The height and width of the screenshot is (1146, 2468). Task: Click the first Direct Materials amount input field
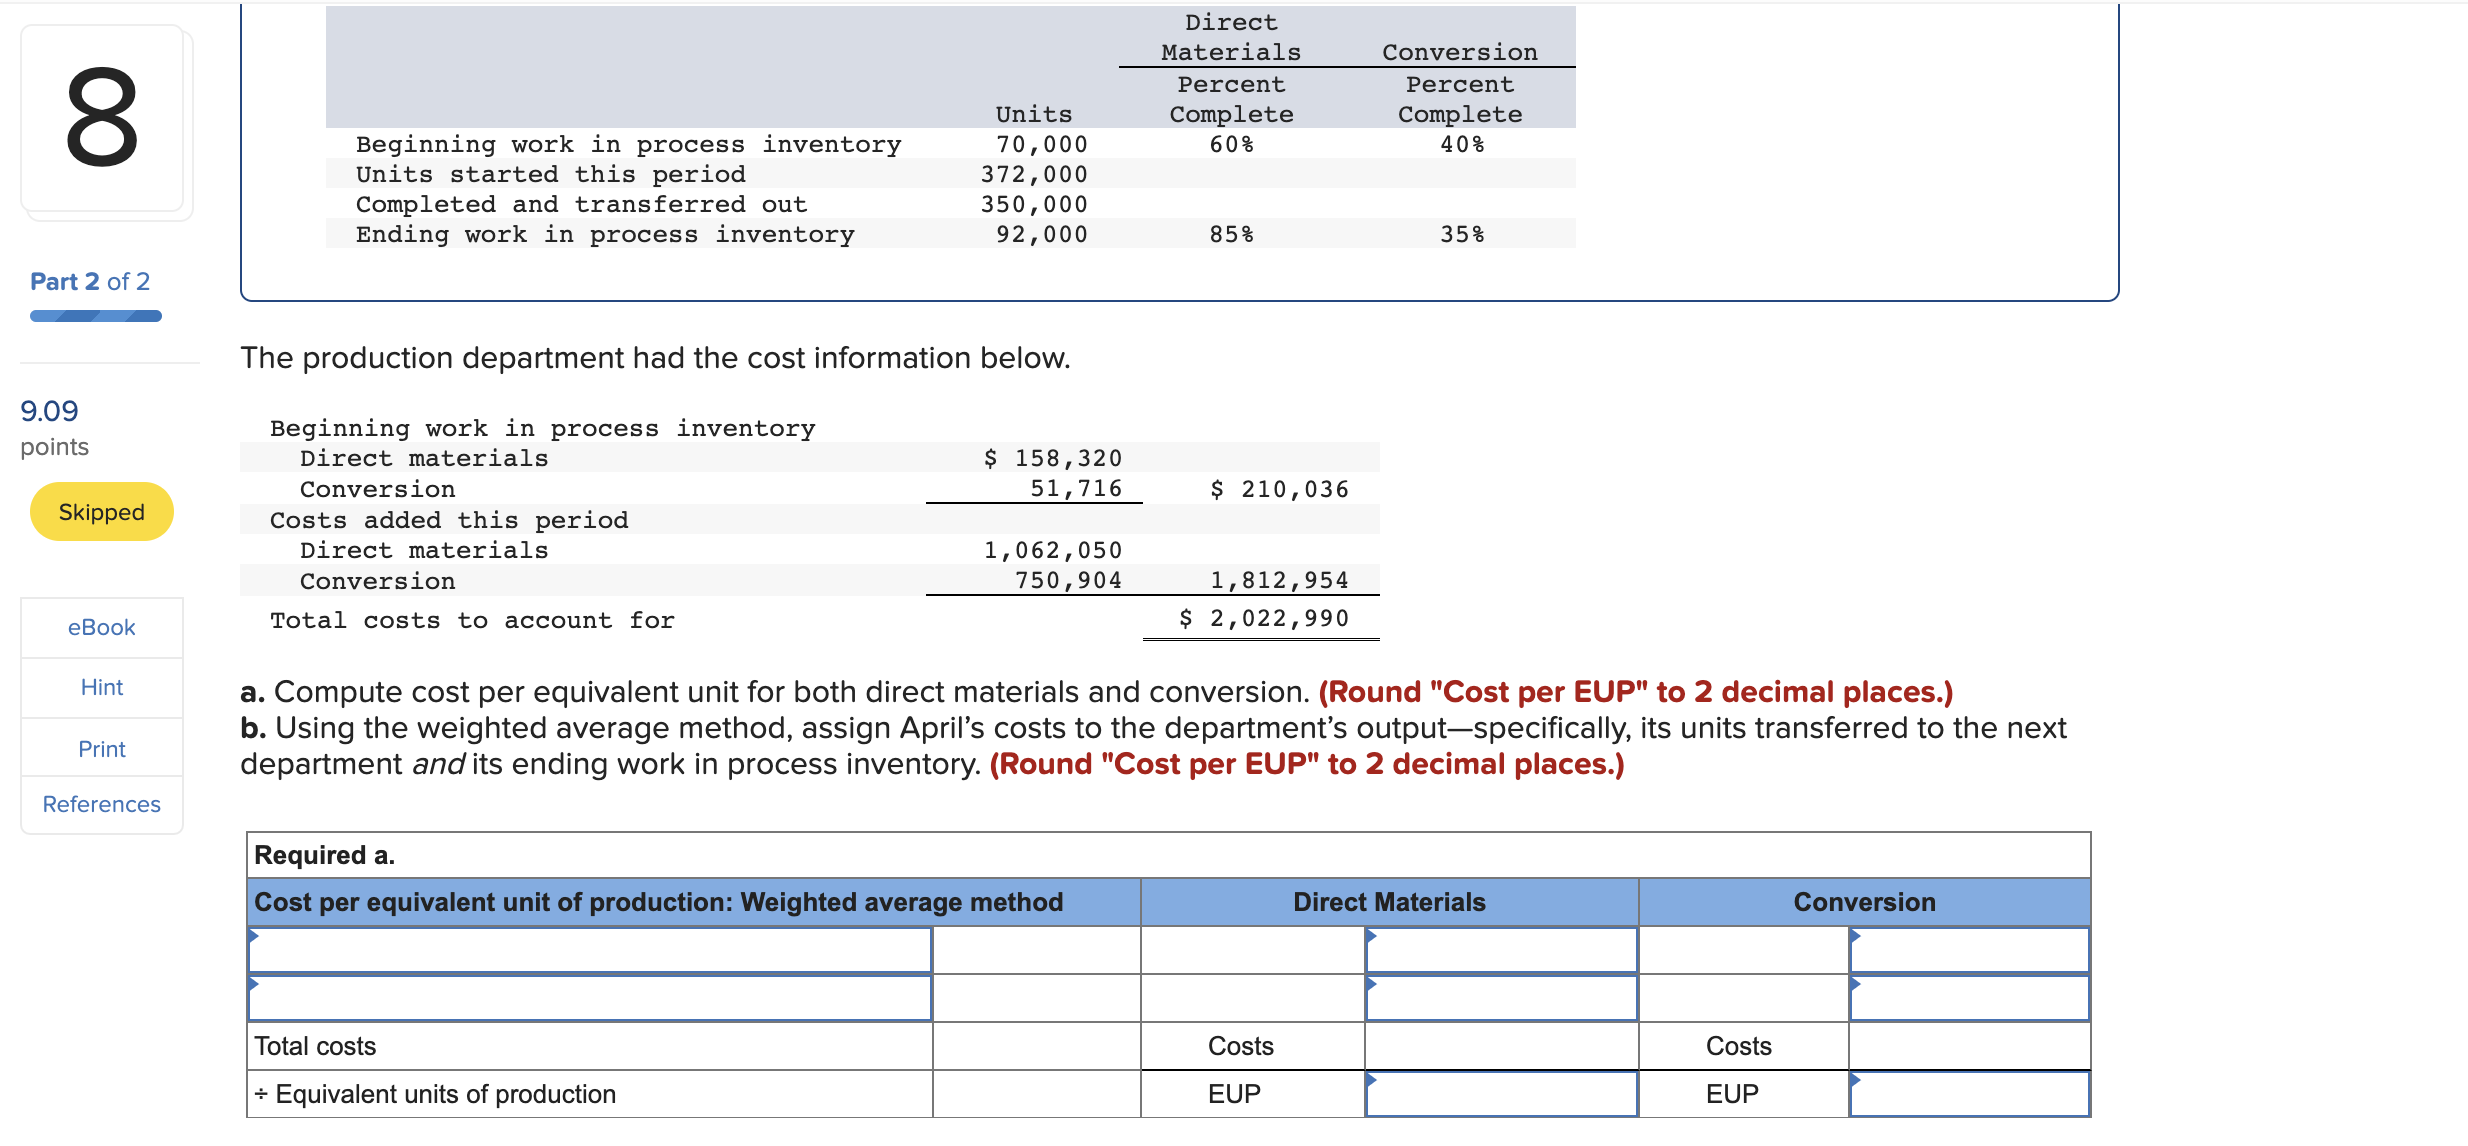coord(1500,948)
